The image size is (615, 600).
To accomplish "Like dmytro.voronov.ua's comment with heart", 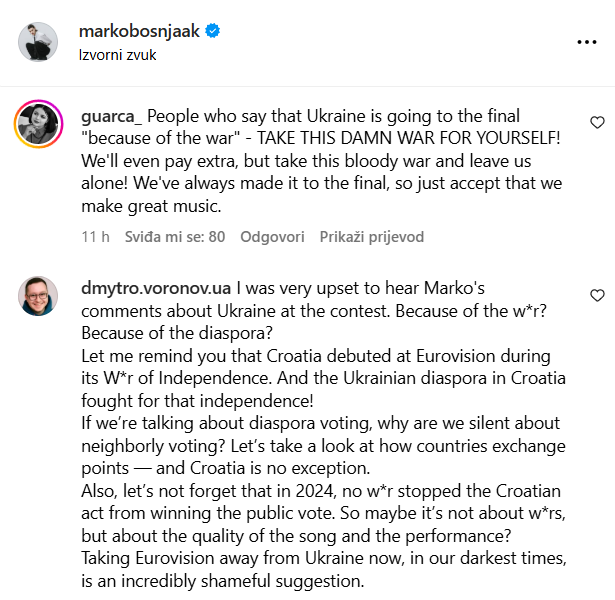I will 597,295.
